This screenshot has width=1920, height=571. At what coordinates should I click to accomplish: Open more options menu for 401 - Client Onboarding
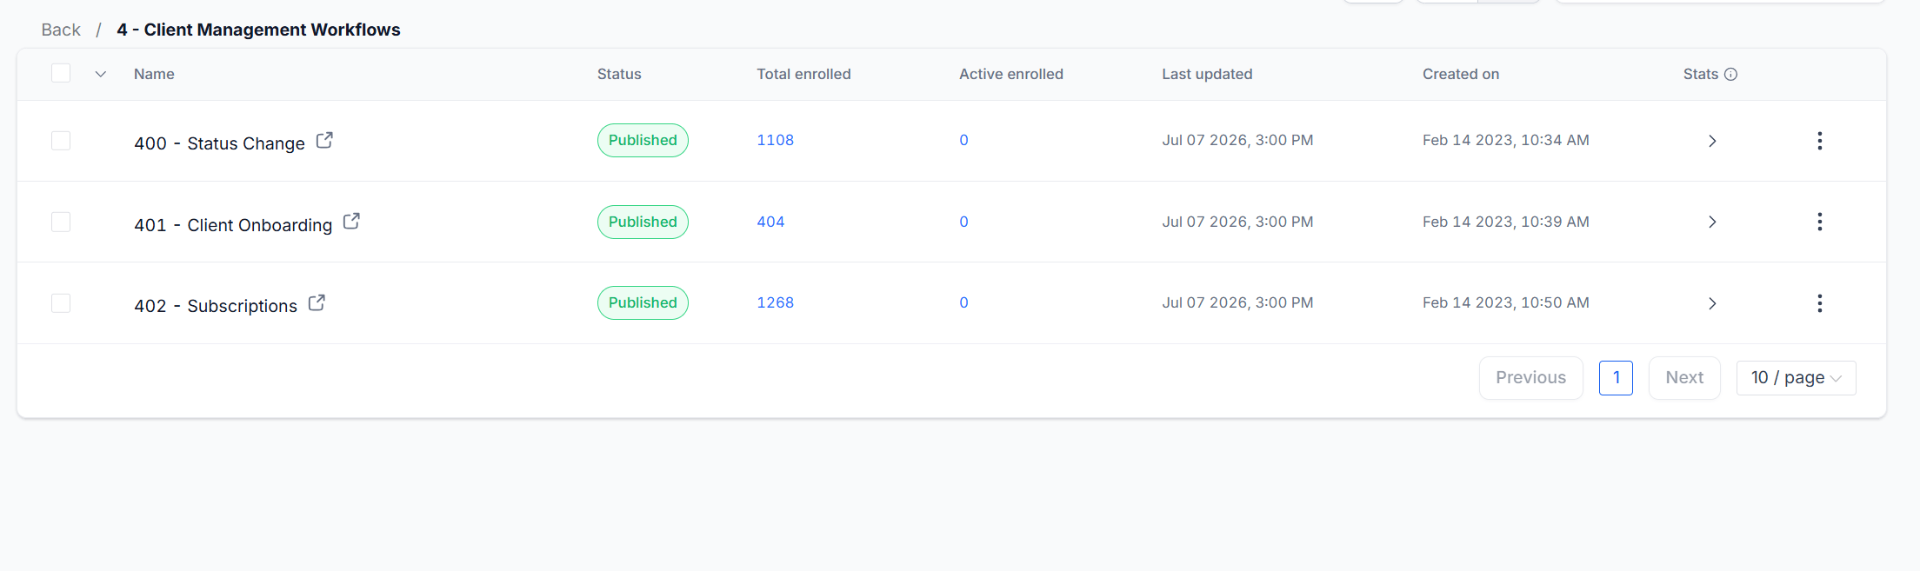click(1819, 222)
